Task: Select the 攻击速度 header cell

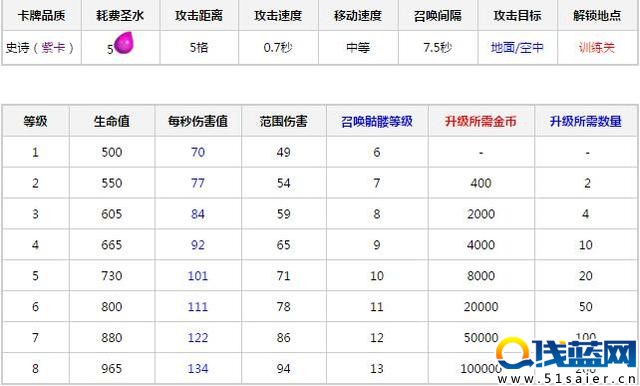Action: point(278,16)
